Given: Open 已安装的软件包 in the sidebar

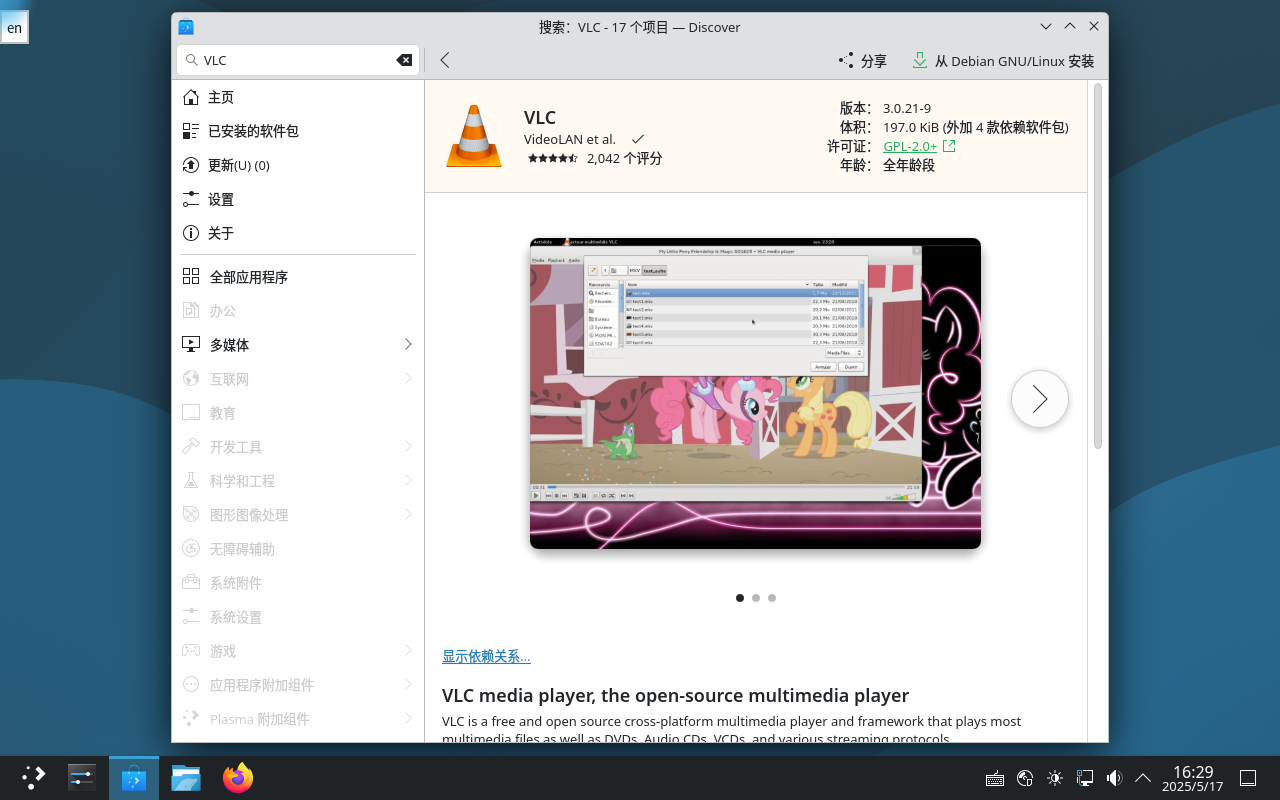Looking at the screenshot, I should (298, 131).
